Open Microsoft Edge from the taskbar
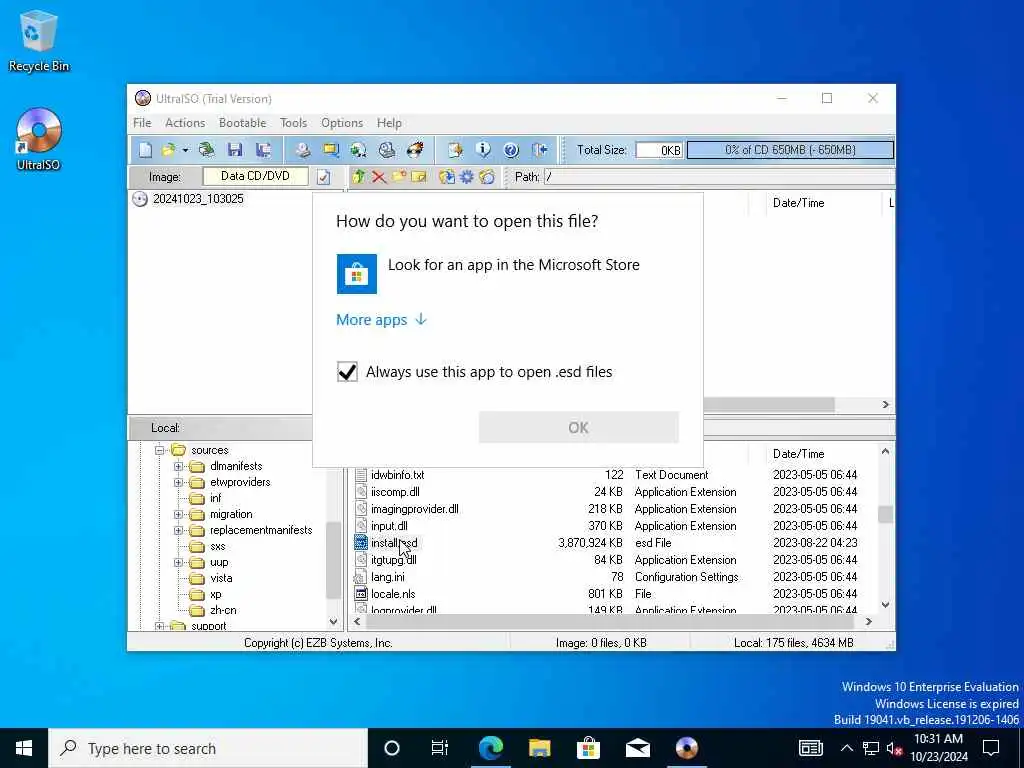The width and height of the screenshot is (1024, 768). point(490,748)
